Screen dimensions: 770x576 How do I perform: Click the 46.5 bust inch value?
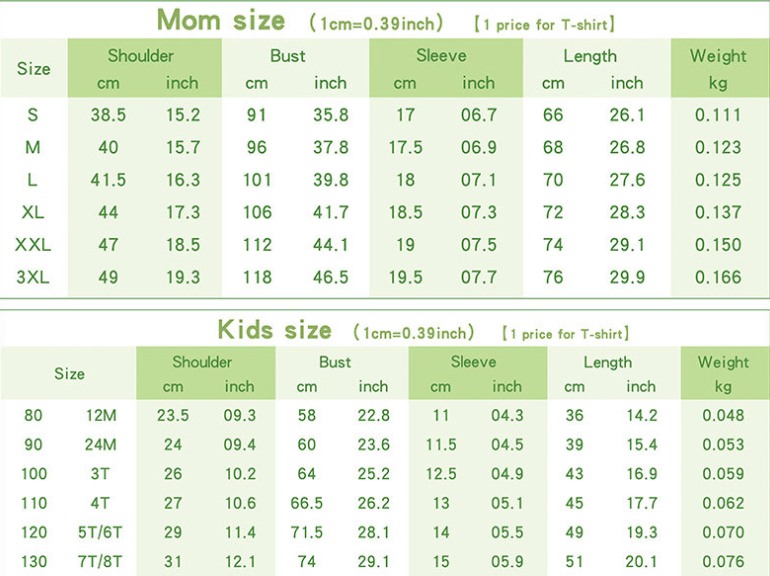click(x=330, y=277)
